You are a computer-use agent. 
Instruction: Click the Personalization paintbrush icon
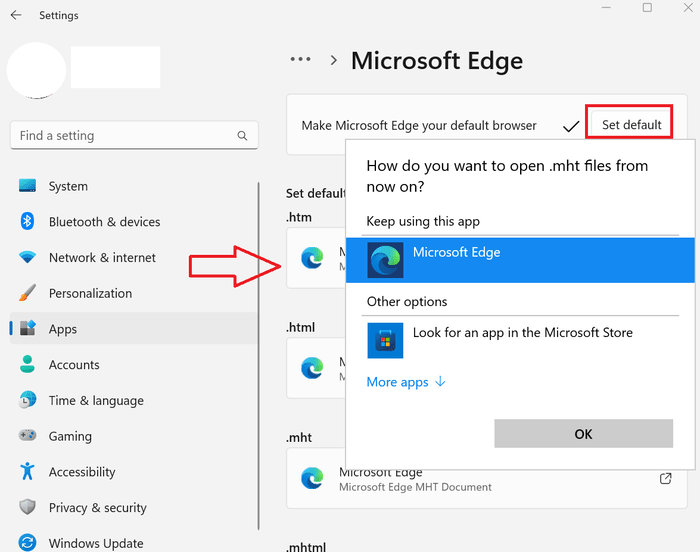coord(27,293)
